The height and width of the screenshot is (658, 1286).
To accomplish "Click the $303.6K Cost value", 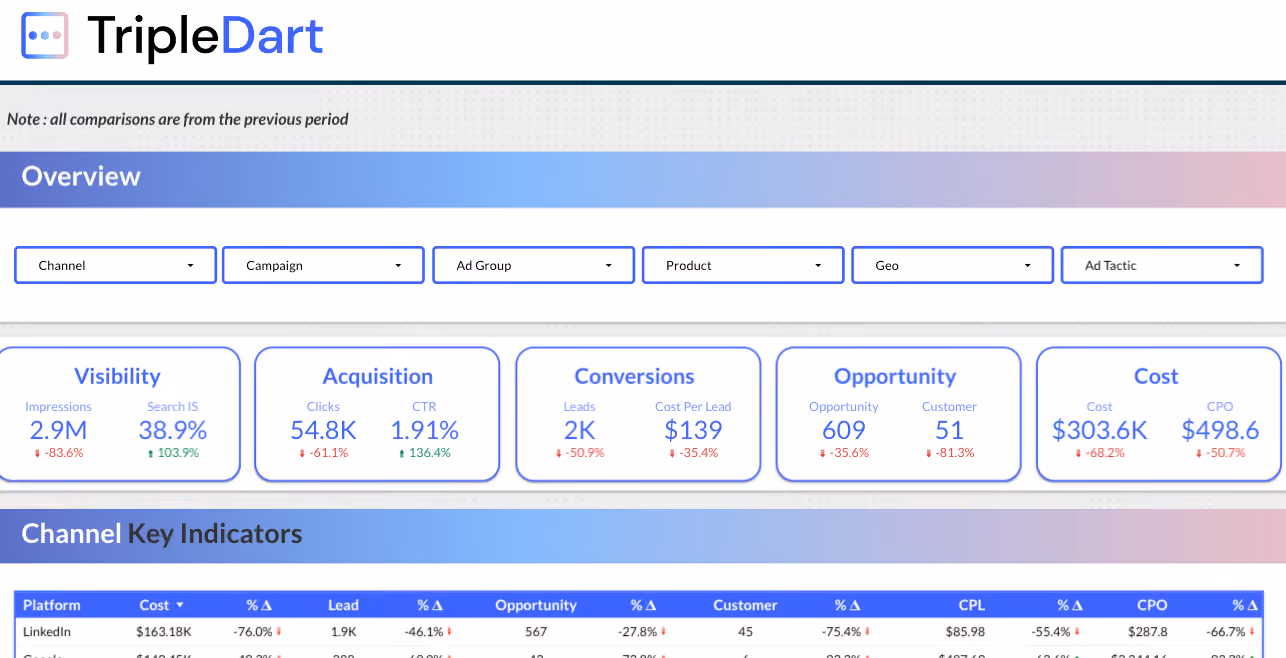I will (1100, 430).
